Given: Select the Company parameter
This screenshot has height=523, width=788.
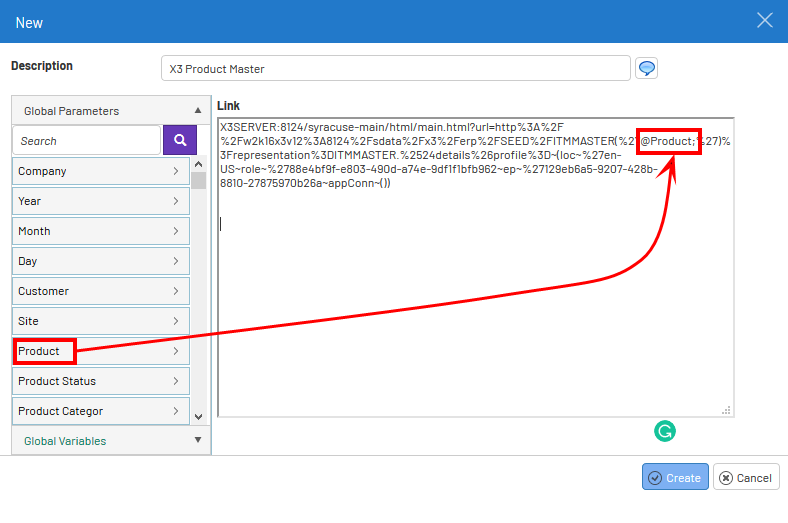Looking at the screenshot, I should click(x=100, y=171).
